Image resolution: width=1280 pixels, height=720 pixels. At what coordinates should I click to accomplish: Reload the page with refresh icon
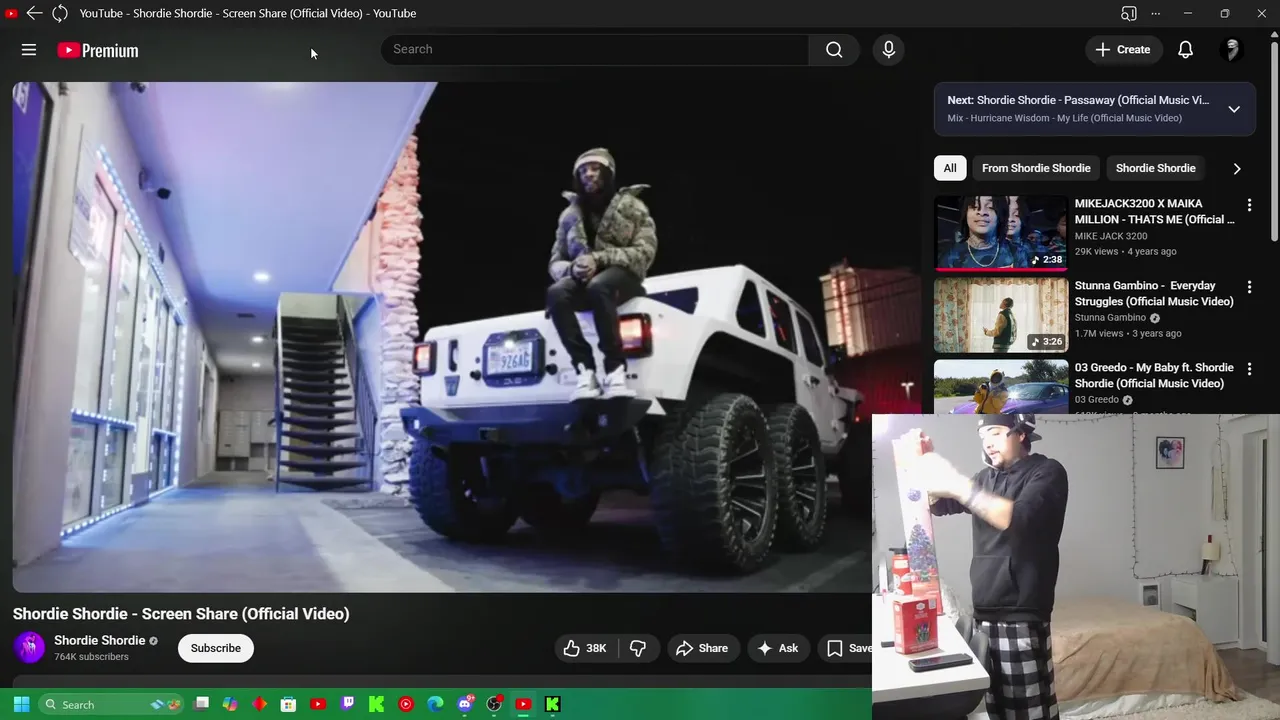click(60, 13)
